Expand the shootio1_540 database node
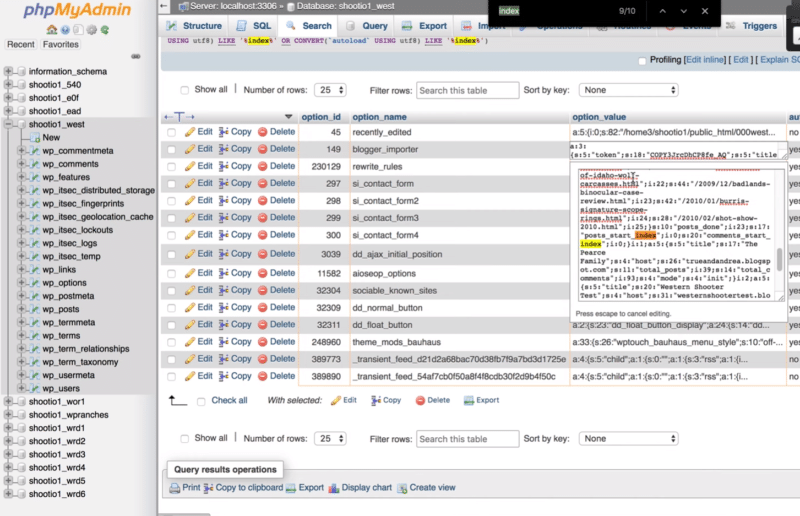Viewport: 800px width, 516px height. coord(8,84)
